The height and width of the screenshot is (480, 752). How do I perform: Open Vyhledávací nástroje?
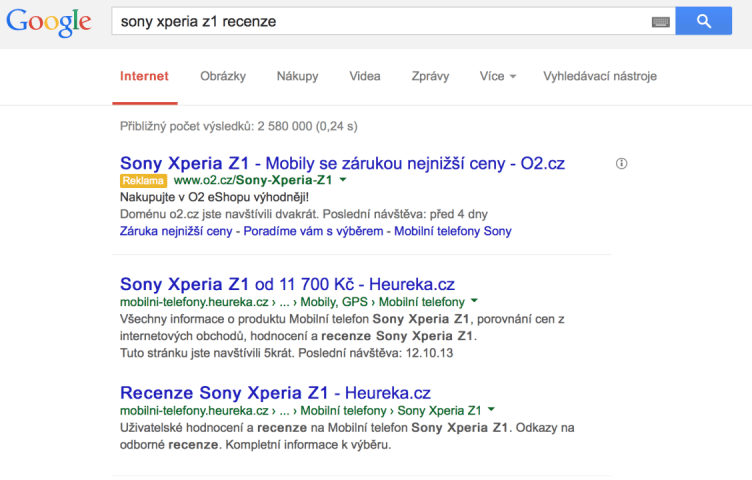[600, 76]
